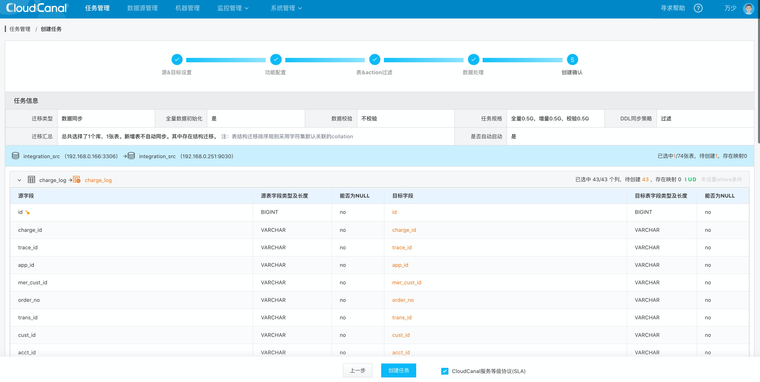The height and width of the screenshot is (382, 760).
Task: Click the target field trace_id
Action: (402, 248)
